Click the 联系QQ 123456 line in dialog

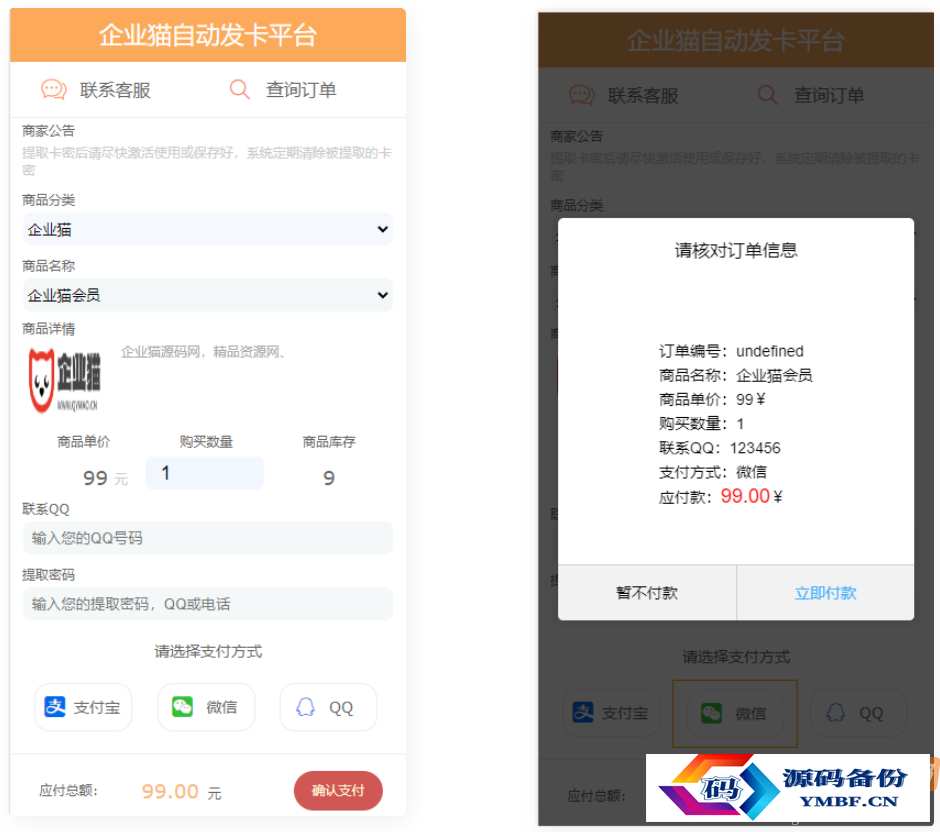[719, 448]
